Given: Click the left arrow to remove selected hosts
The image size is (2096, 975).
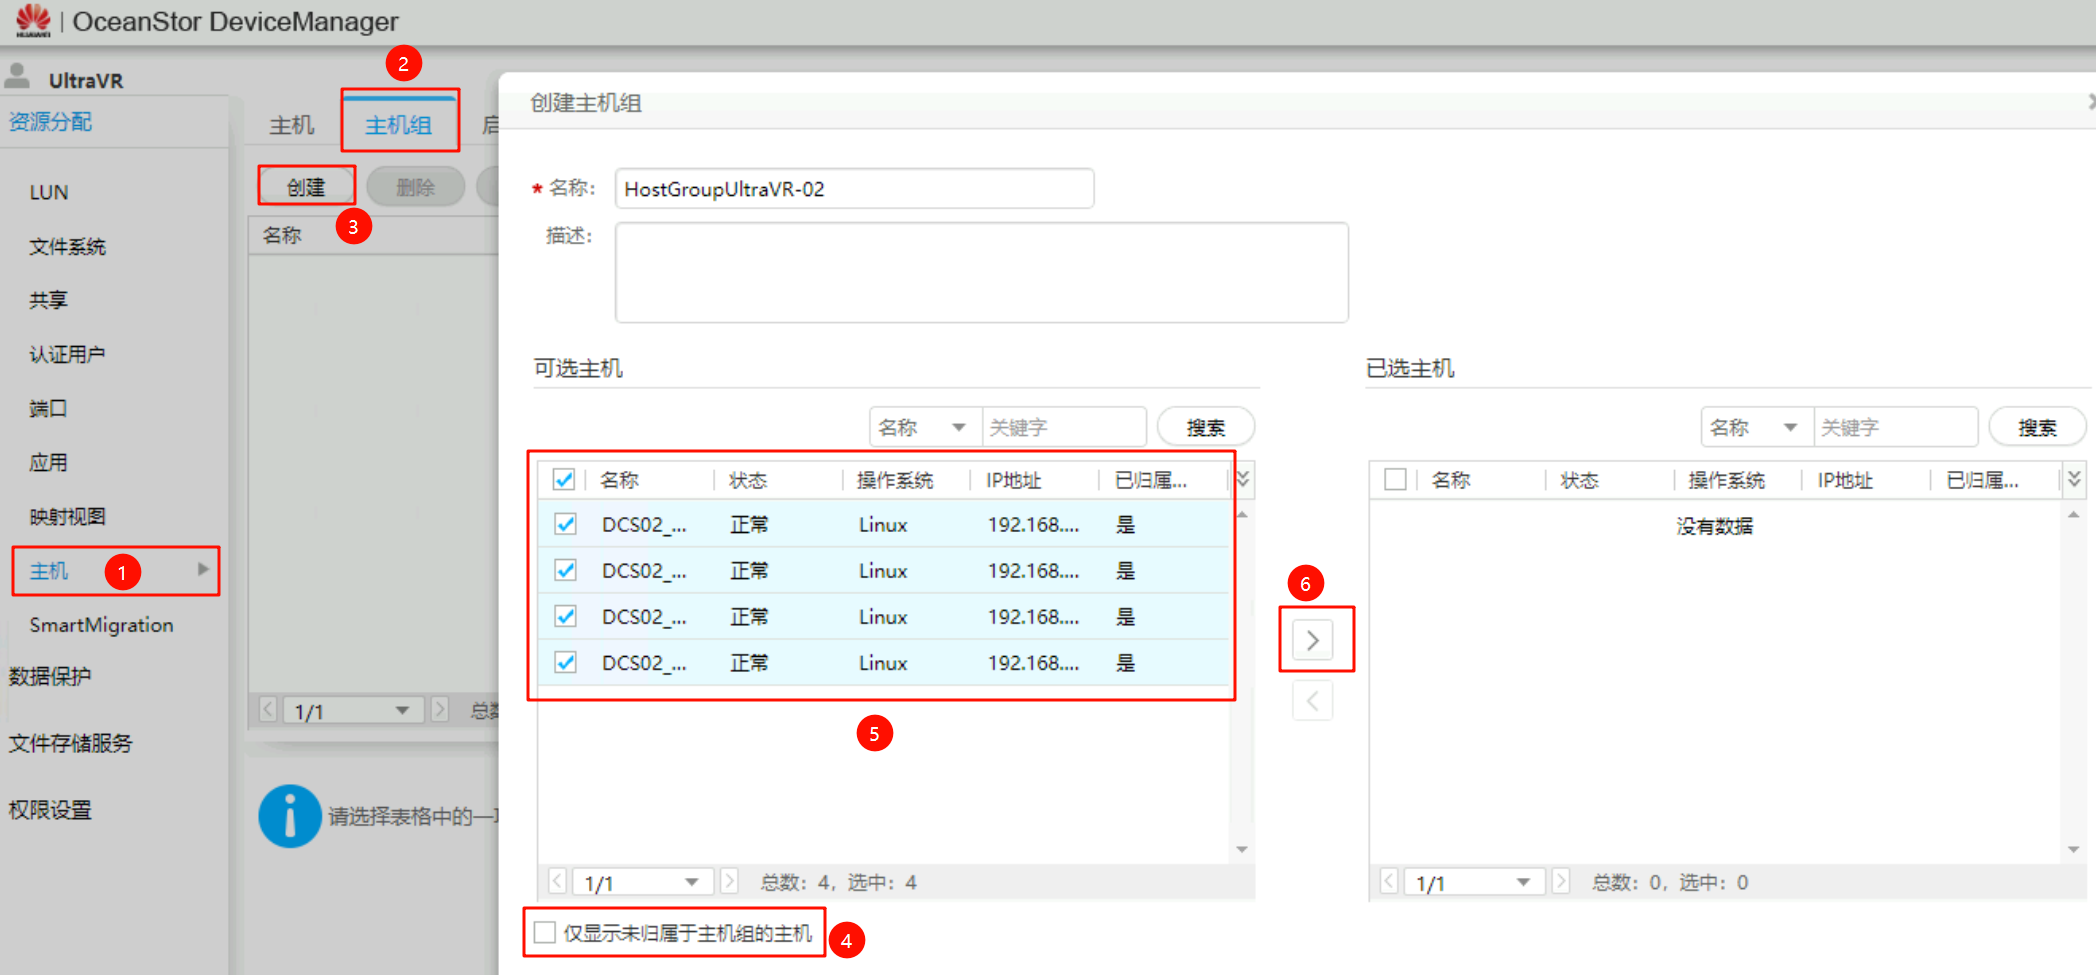Looking at the screenshot, I should tap(1312, 701).
